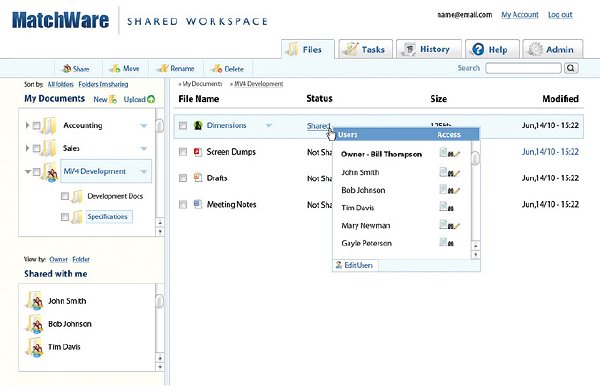The width and height of the screenshot is (600, 386).
Task: Open John Smith's shared folder icon
Action: pyautogui.click(x=34, y=301)
